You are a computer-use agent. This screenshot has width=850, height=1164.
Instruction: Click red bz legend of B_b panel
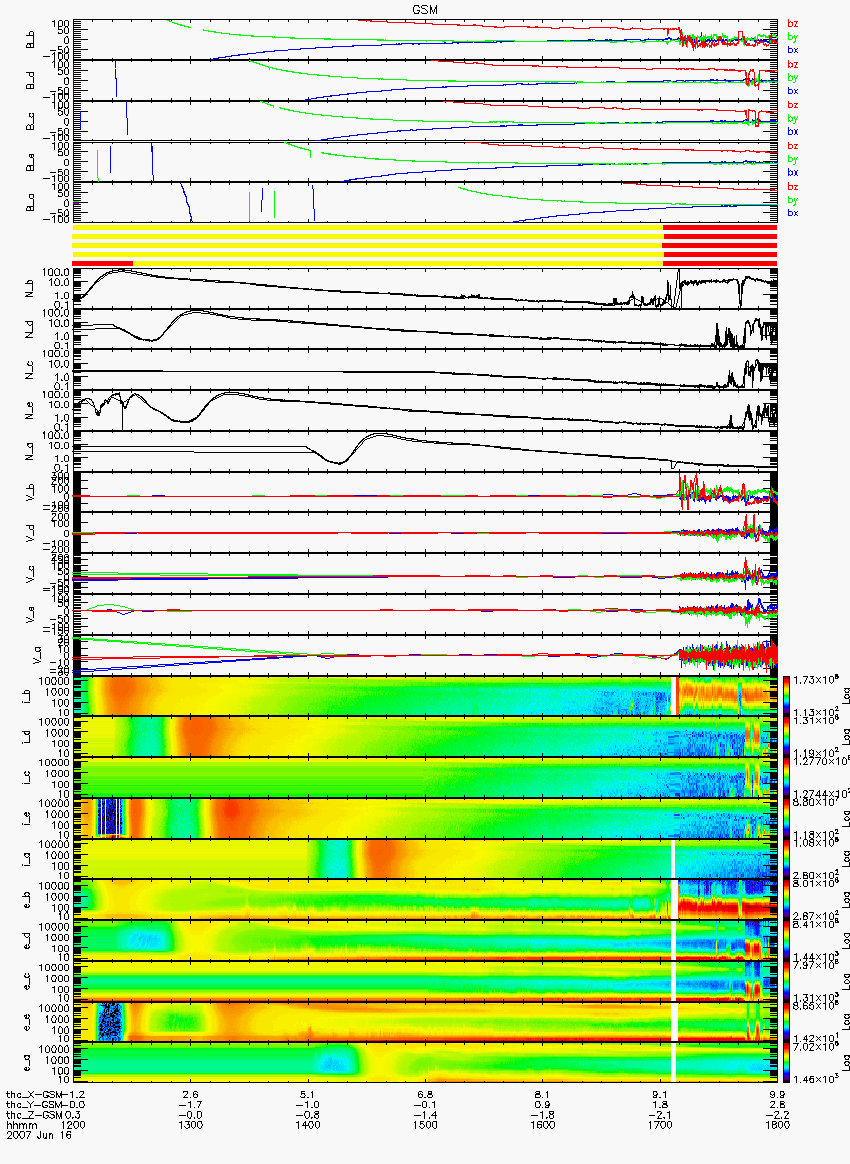[793, 24]
